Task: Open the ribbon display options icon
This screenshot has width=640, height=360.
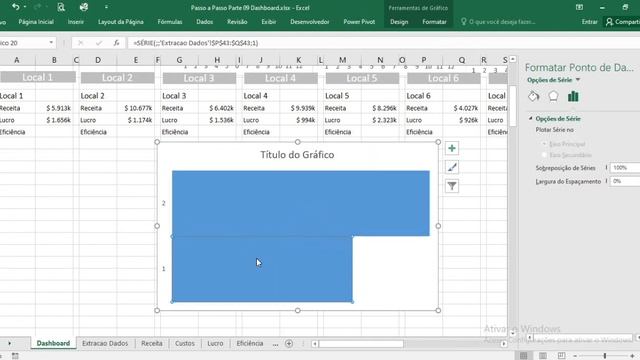Action: click(580, 7)
